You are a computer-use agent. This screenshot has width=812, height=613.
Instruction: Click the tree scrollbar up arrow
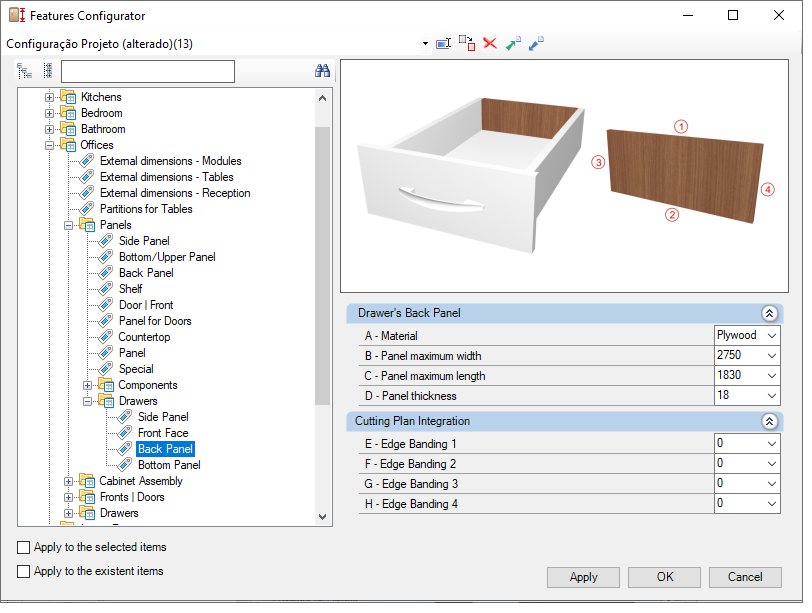(323, 98)
